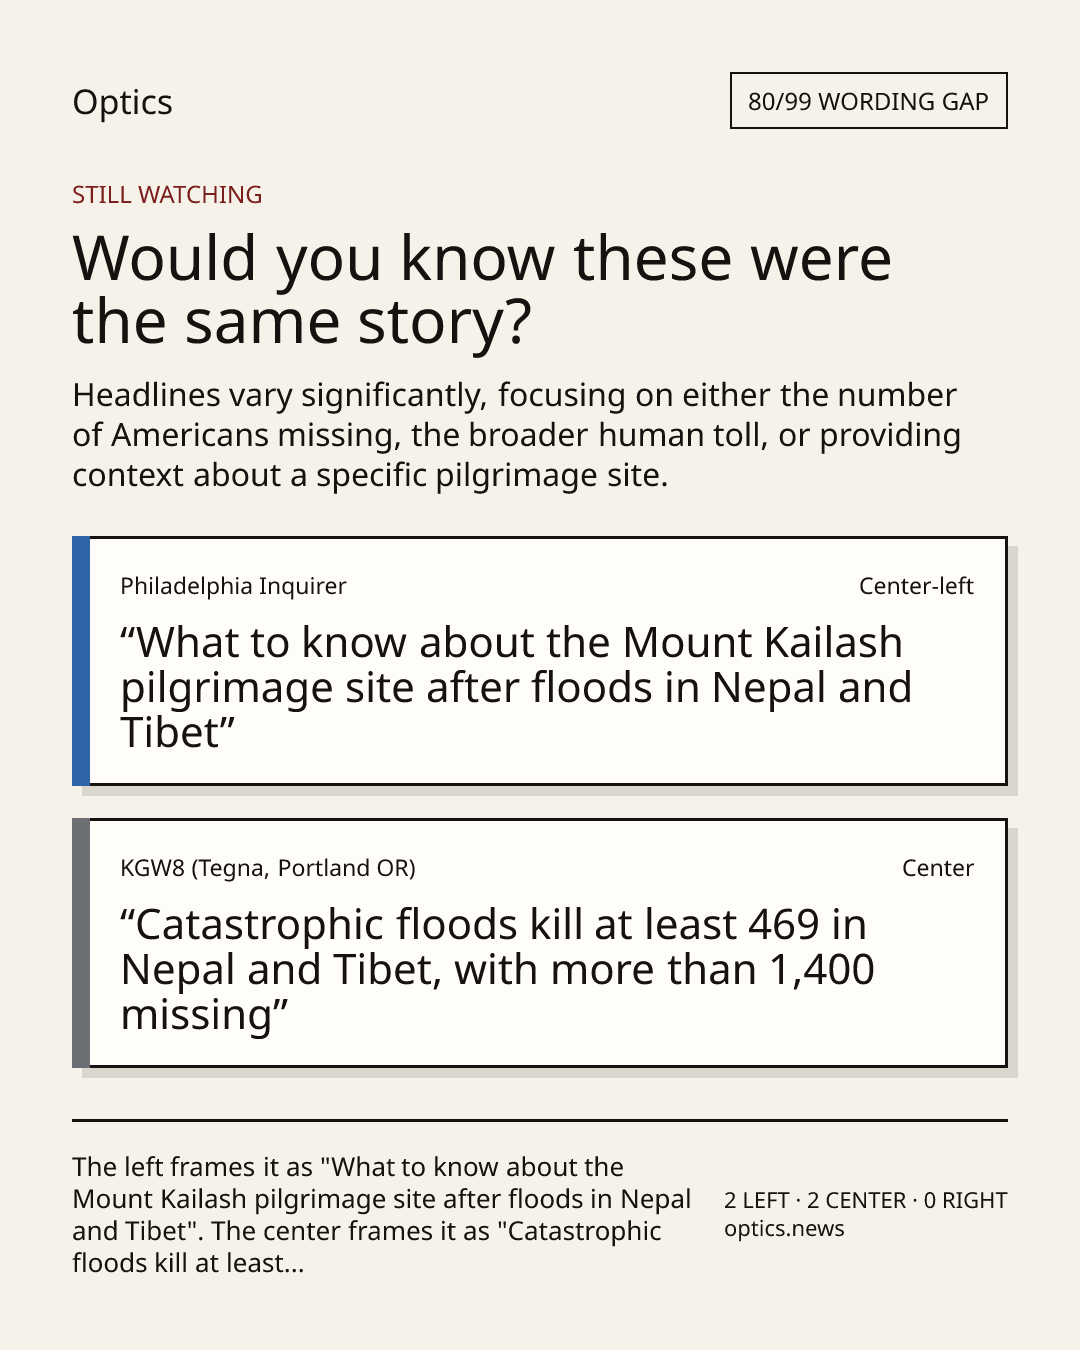Click the Mount Kailash pilgrimage headline text

point(516,687)
